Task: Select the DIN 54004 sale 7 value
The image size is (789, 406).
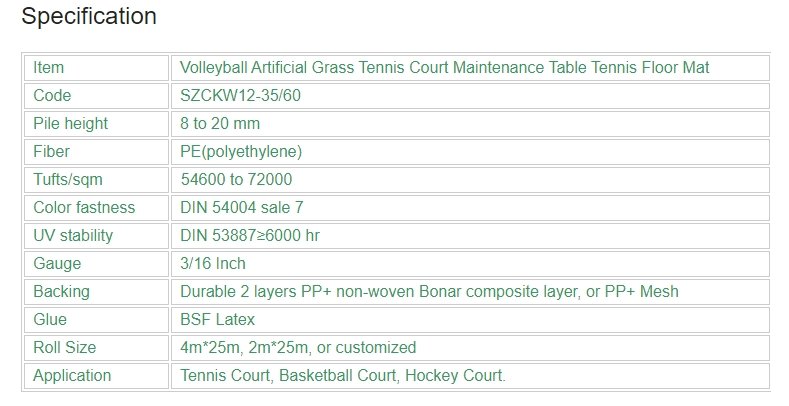Action: pyautogui.click(x=242, y=208)
